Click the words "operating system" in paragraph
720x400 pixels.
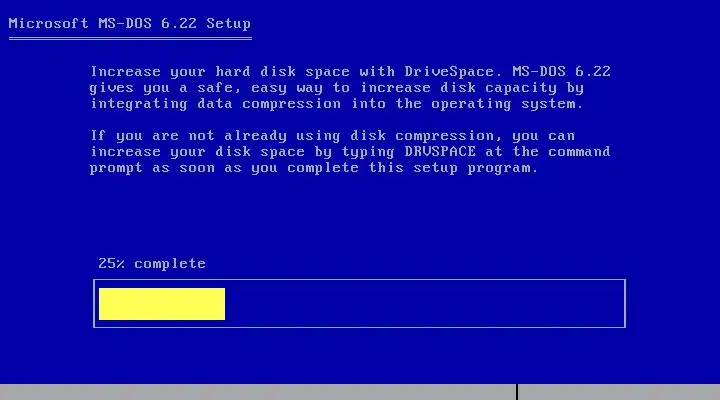tap(507, 104)
